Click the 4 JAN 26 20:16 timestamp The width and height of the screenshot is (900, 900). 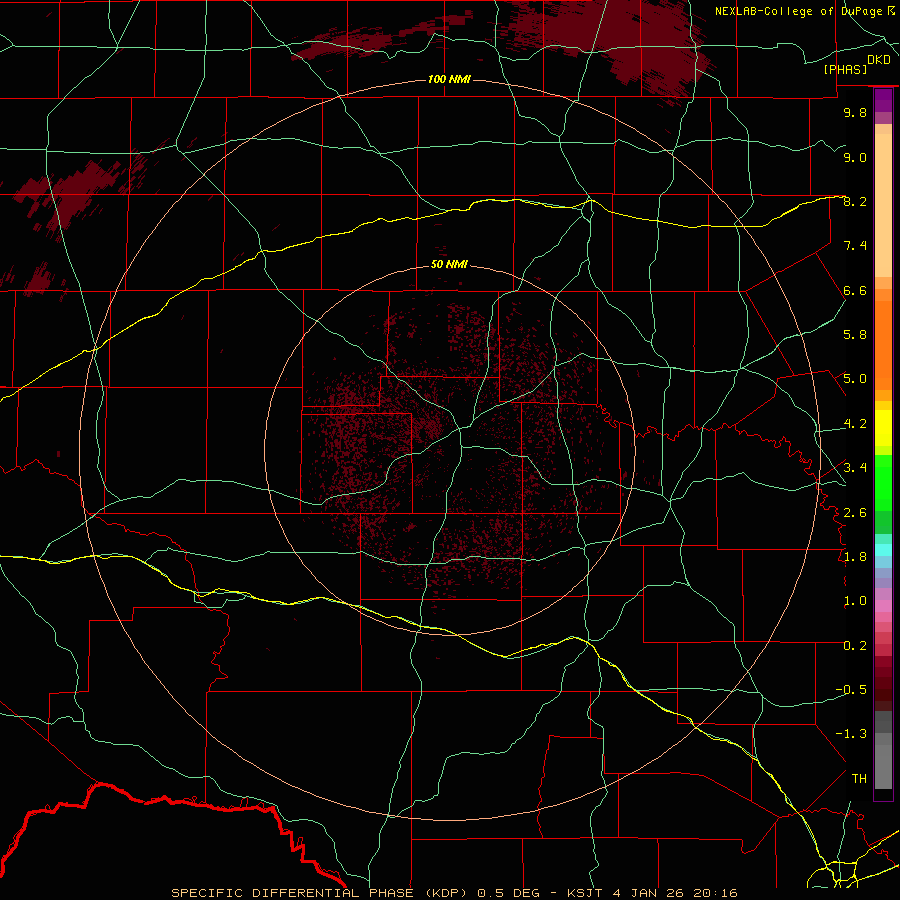click(x=676, y=893)
